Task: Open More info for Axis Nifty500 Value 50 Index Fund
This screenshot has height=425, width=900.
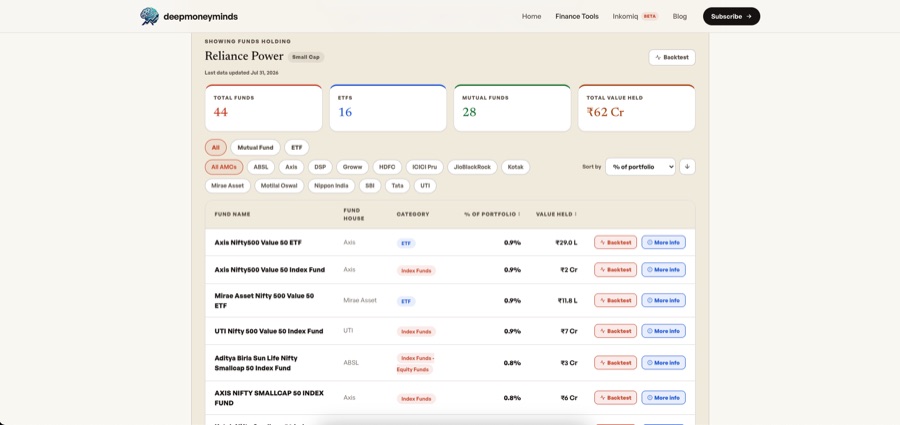Action: (663, 269)
